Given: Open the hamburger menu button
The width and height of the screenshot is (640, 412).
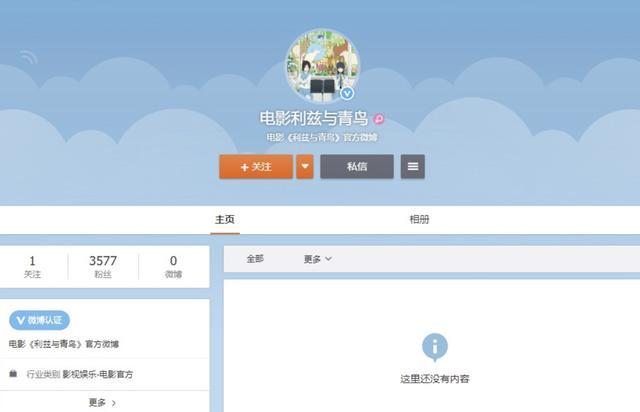Looking at the screenshot, I should click(413, 167).
